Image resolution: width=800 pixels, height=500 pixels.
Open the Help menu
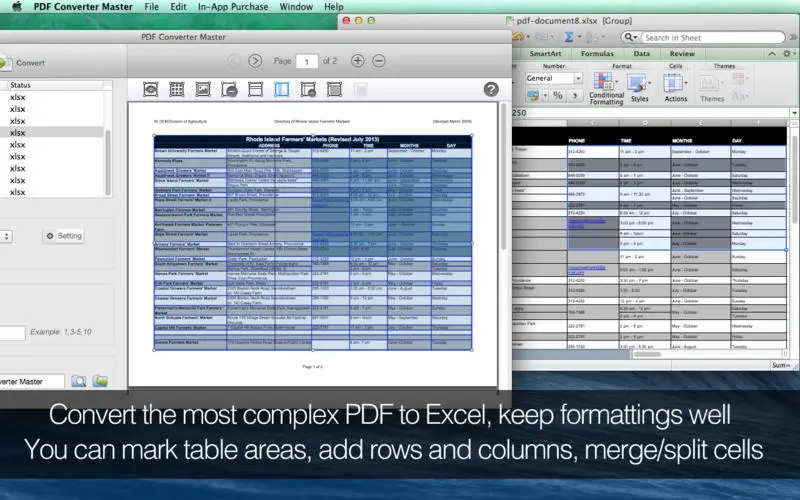tap(334, 7)
